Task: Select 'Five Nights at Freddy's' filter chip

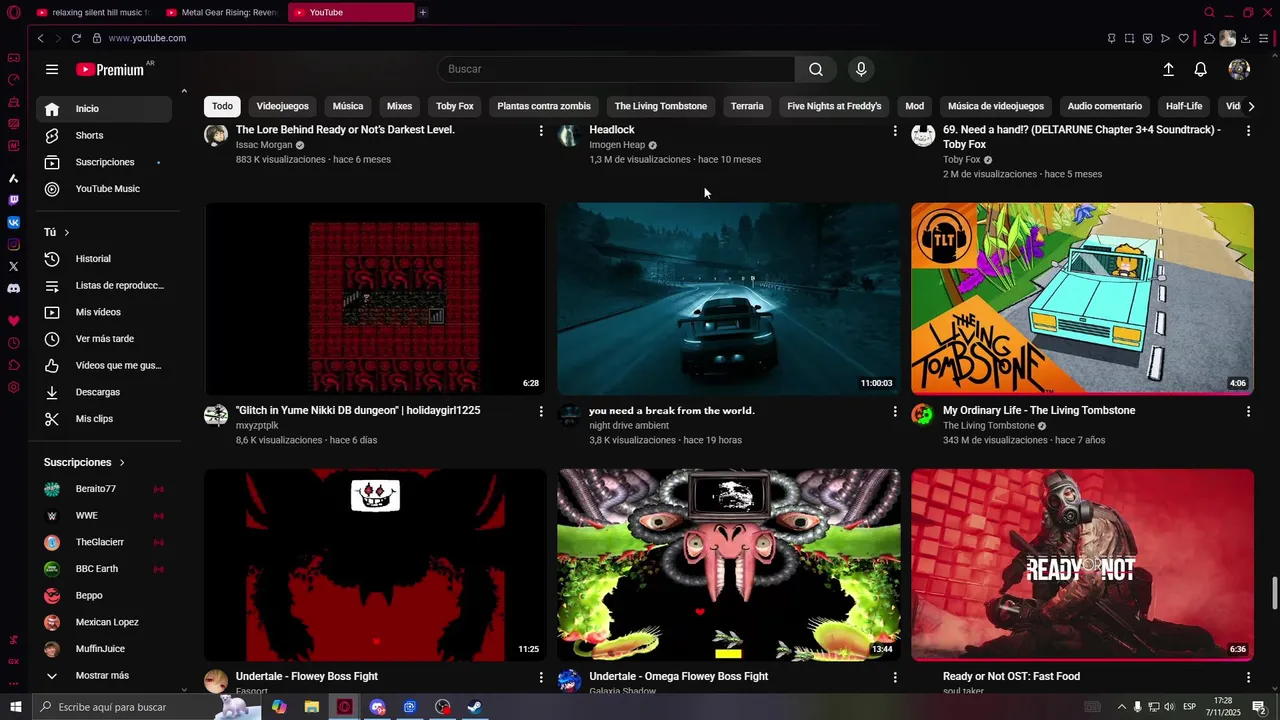Action: coord(834,106)
